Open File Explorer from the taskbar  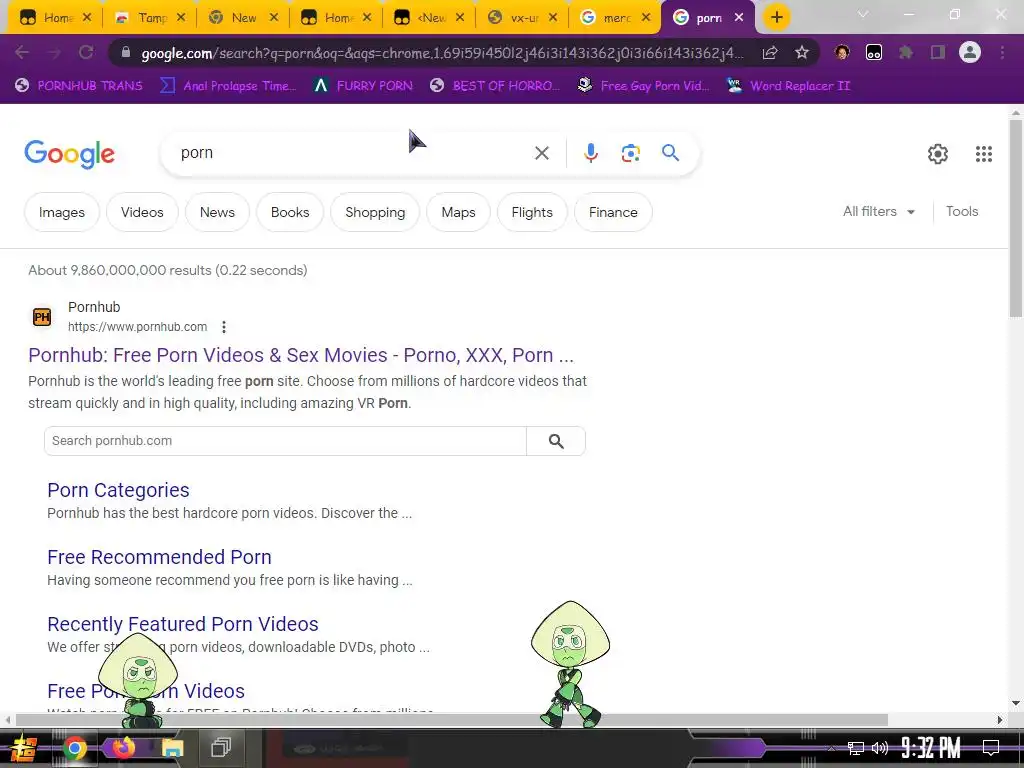click(x=172, y=748)
